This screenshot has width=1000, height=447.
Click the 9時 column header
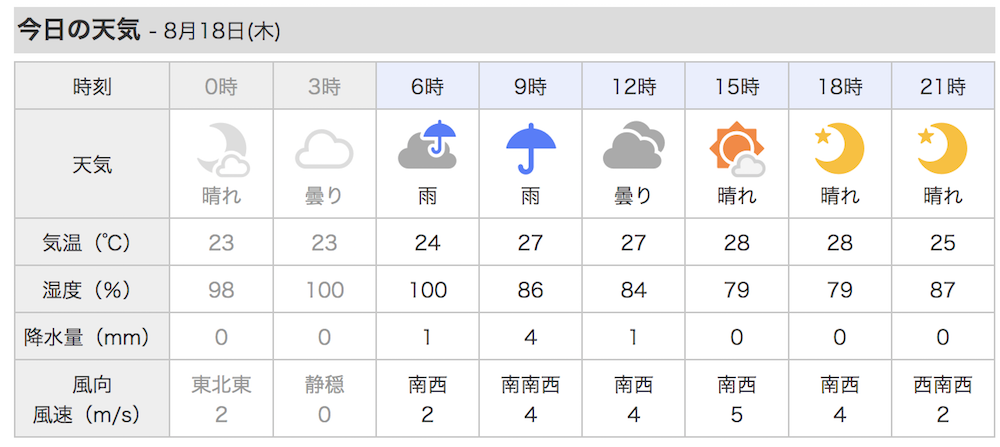click(x=531, y=85)
